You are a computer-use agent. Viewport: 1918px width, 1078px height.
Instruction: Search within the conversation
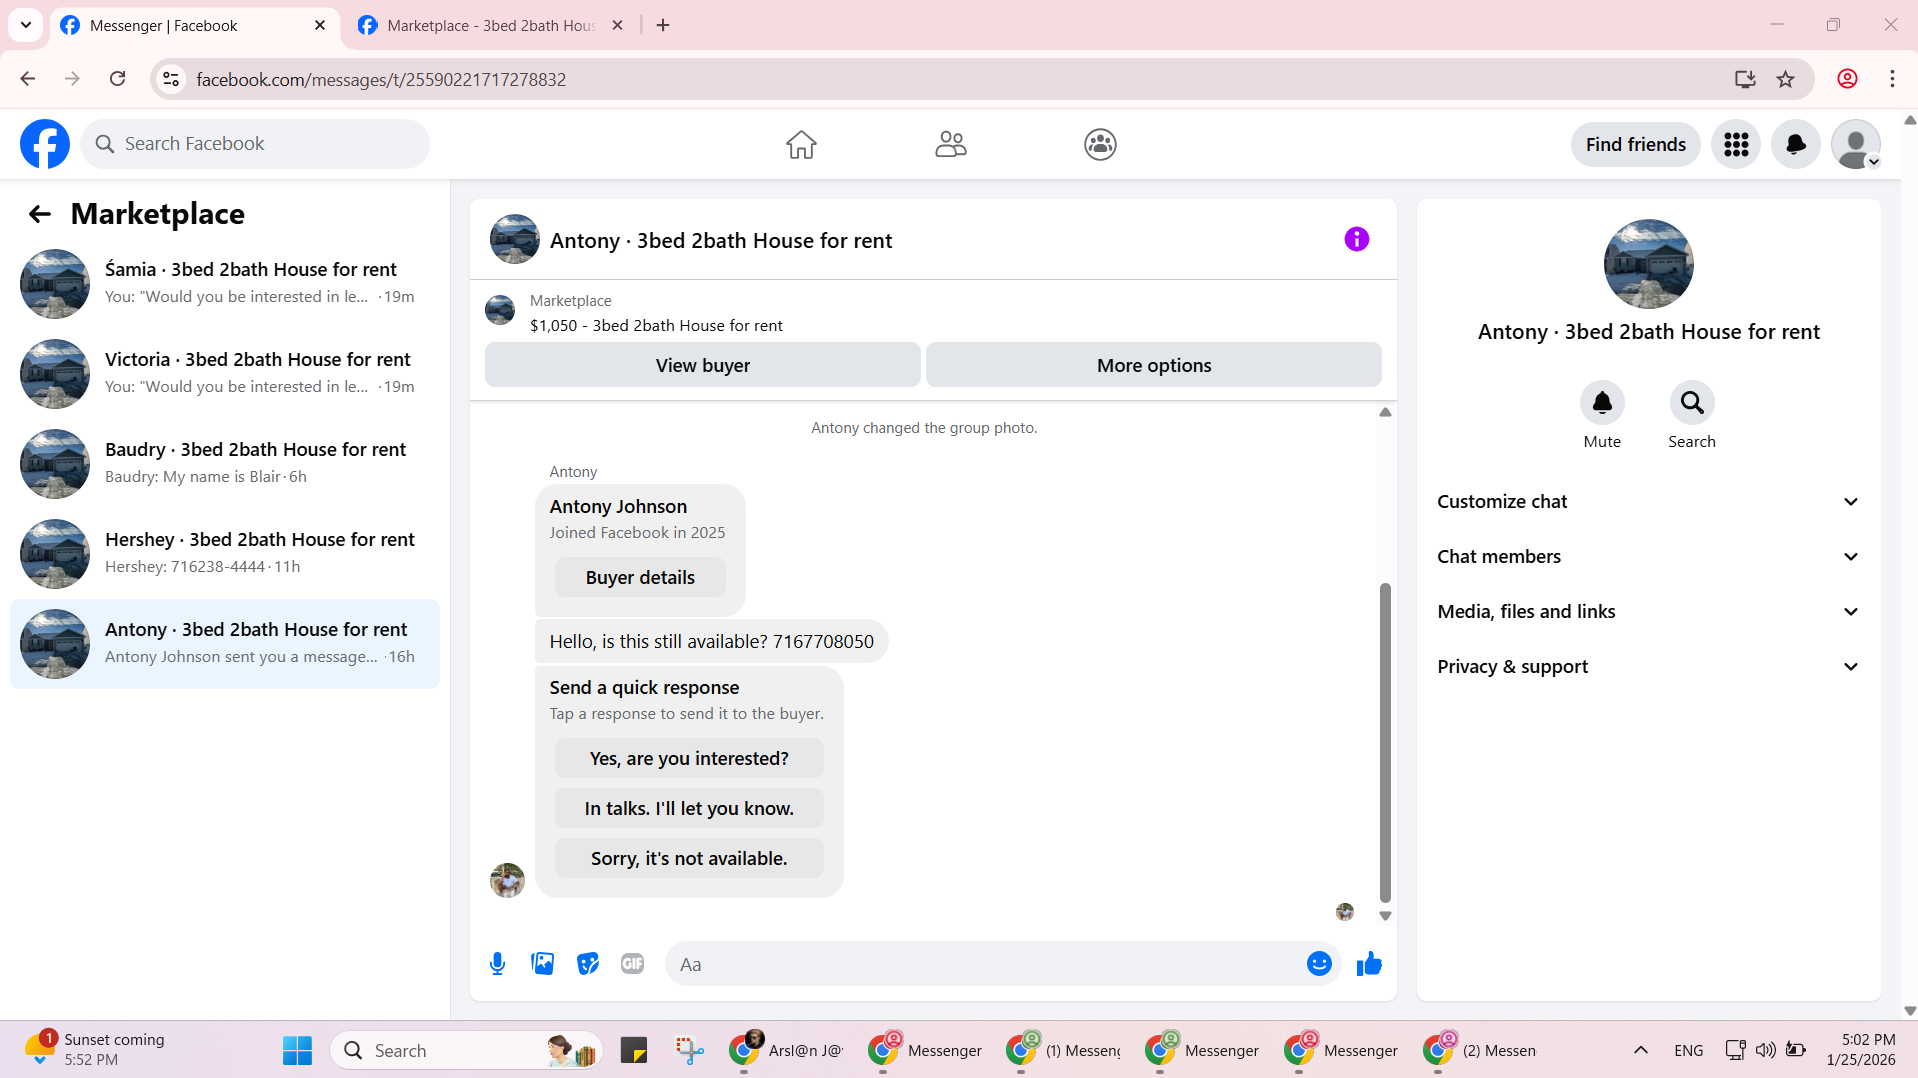pos(1692,403)
